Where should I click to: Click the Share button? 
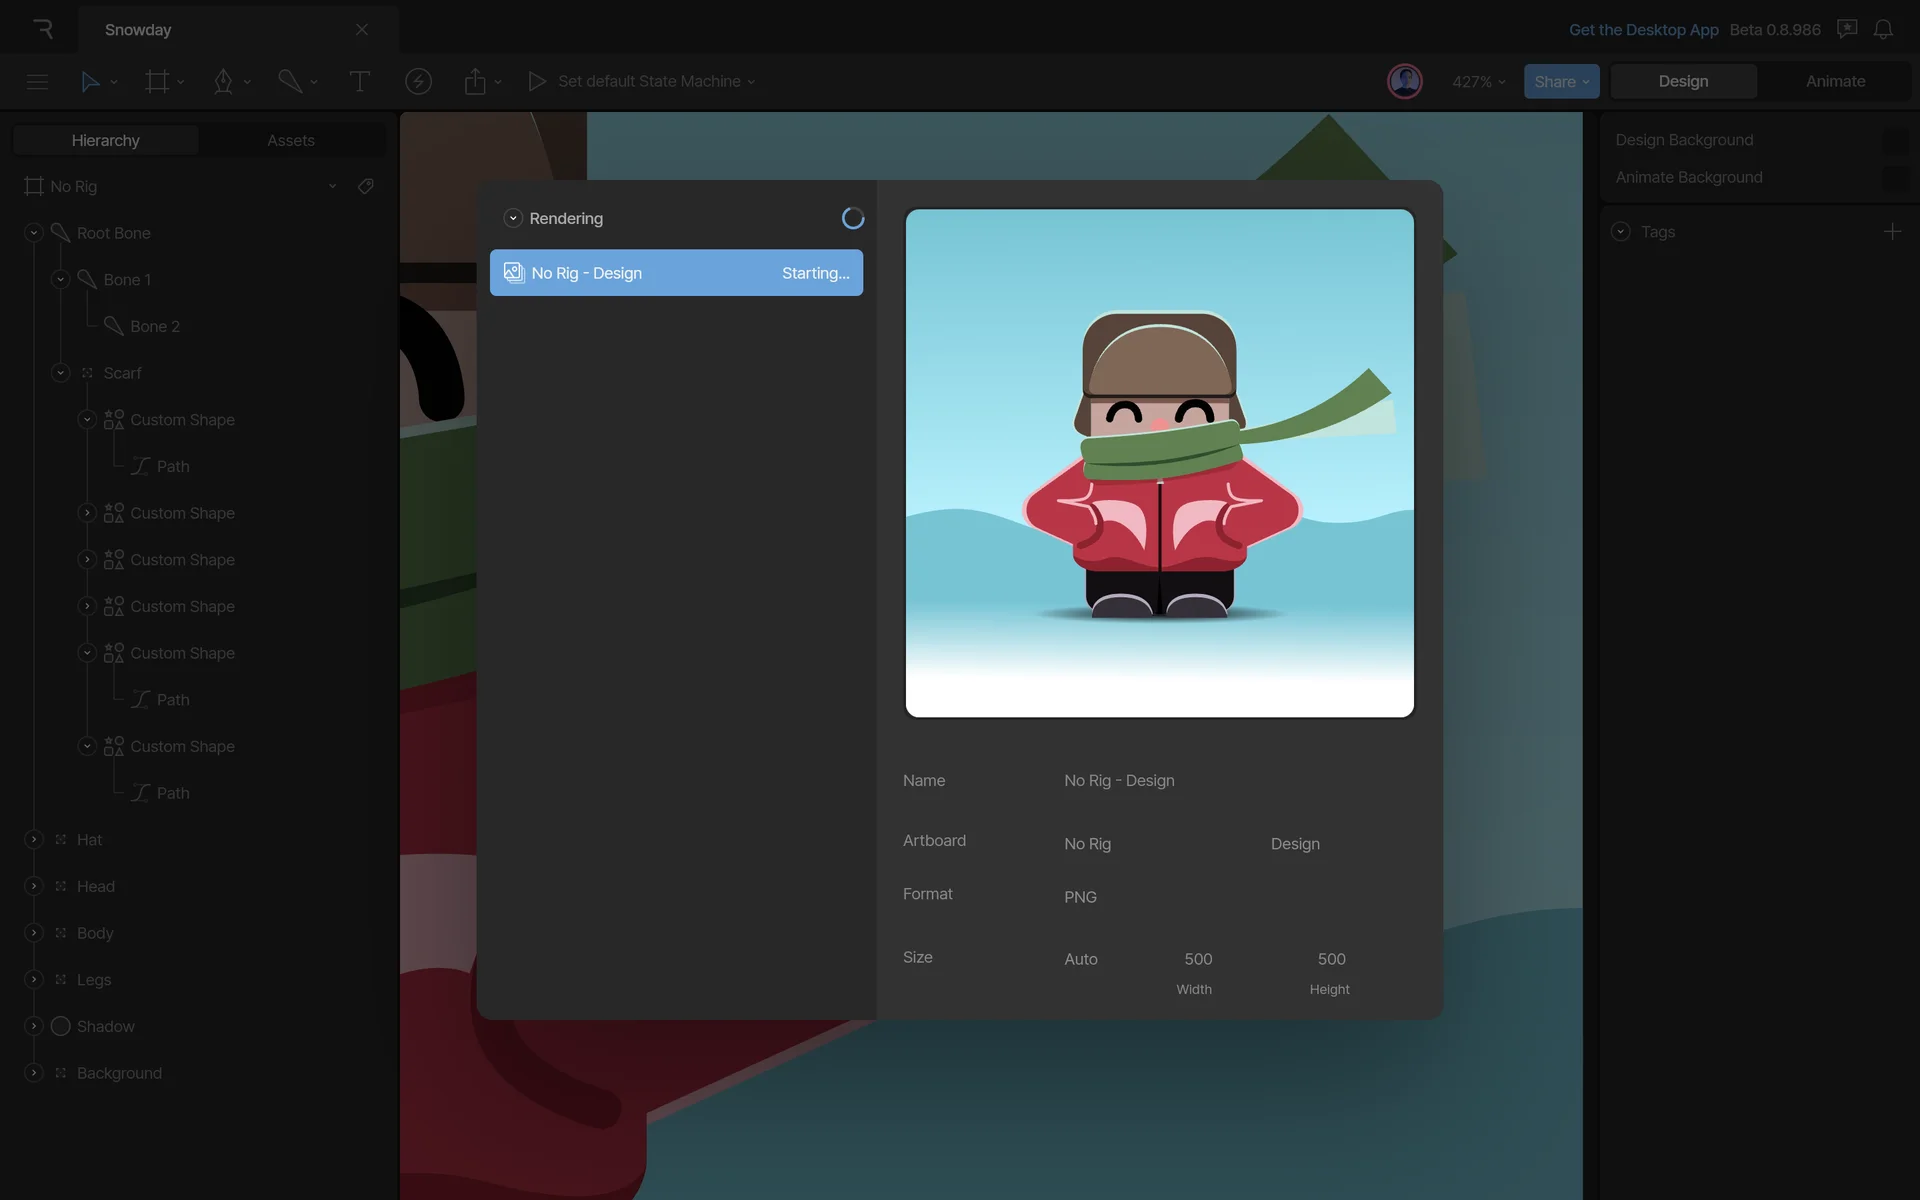coord(1560,82)
